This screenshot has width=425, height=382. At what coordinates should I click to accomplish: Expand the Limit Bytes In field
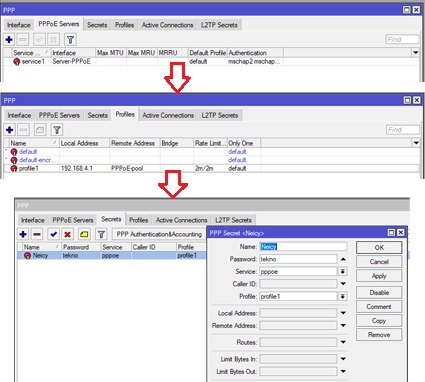(x=343, y=359)
